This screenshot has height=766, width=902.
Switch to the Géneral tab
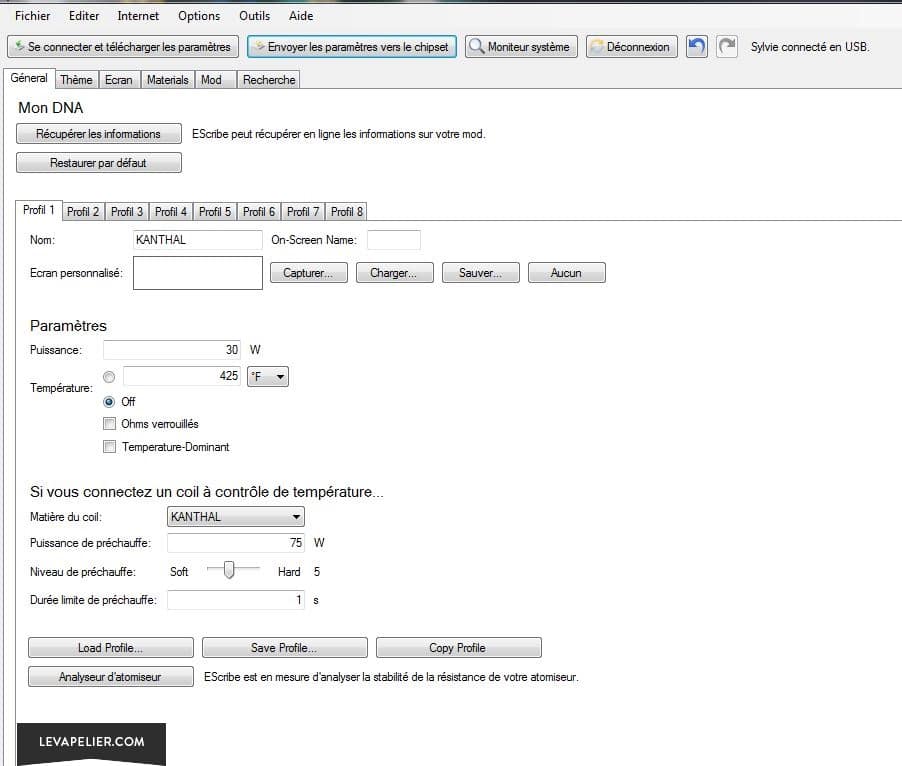[x=29, y=78]
